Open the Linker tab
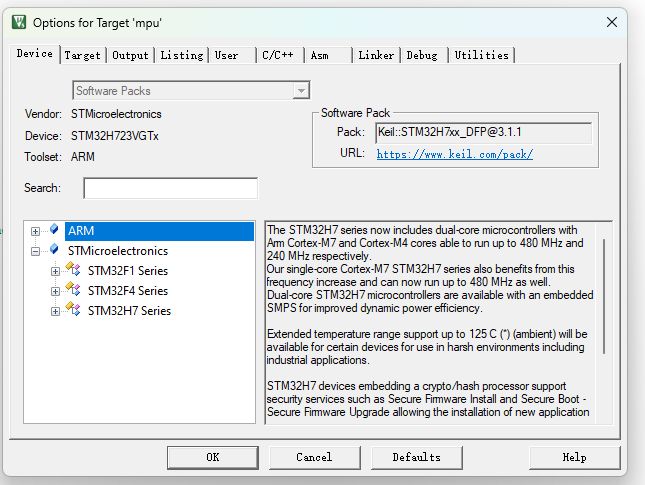 coord(376,56)
